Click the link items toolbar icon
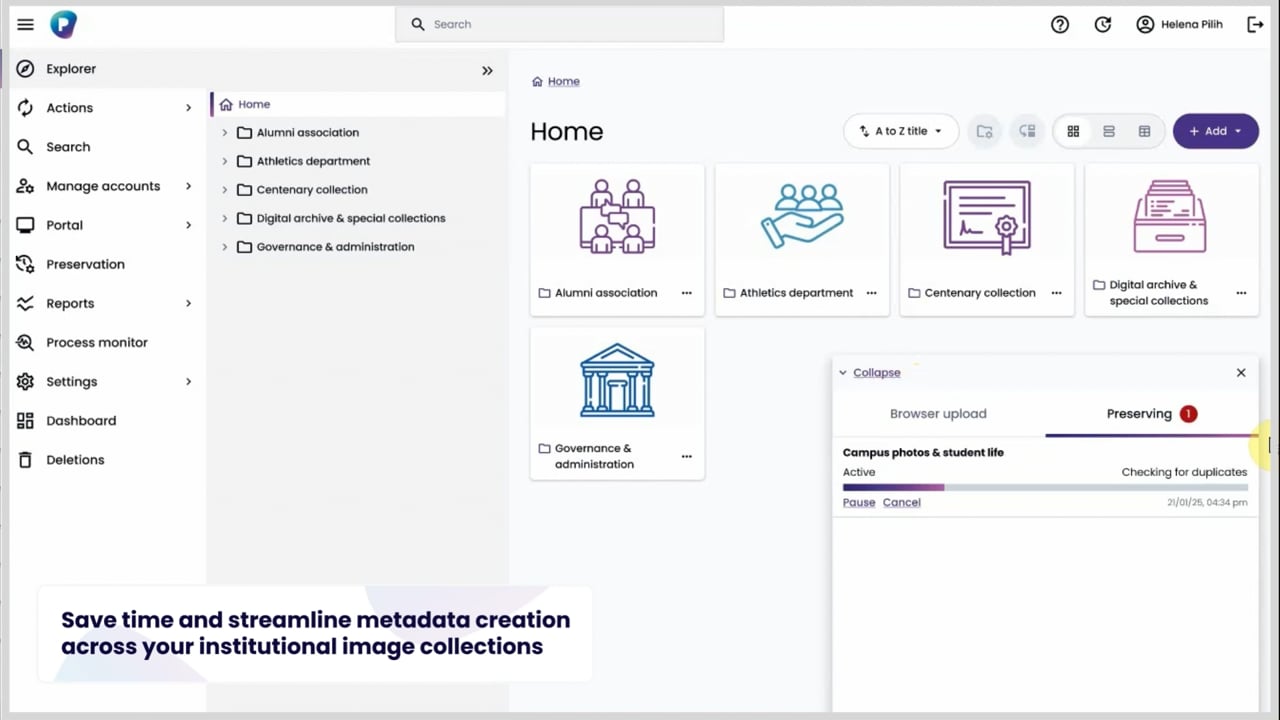 pos(1027,131)
